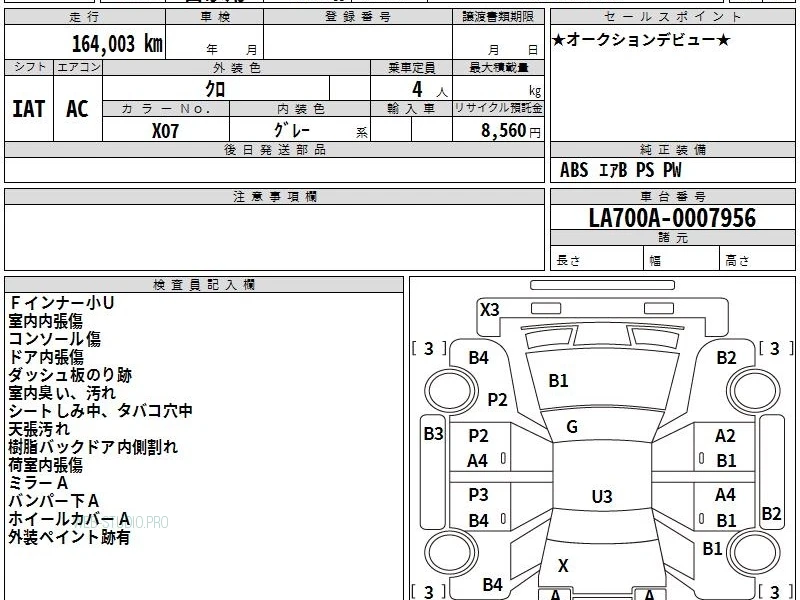Select the color code X07
This screenshot has width=800, height=600.
(165, 131)
